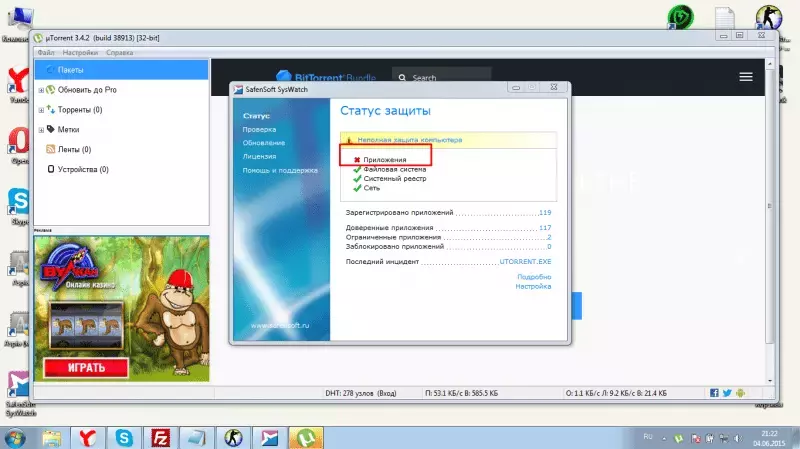This screenshot has height=449, width=800.
Task: Click the www.safensoft.ru link in SysWatch
Action: 280,325
